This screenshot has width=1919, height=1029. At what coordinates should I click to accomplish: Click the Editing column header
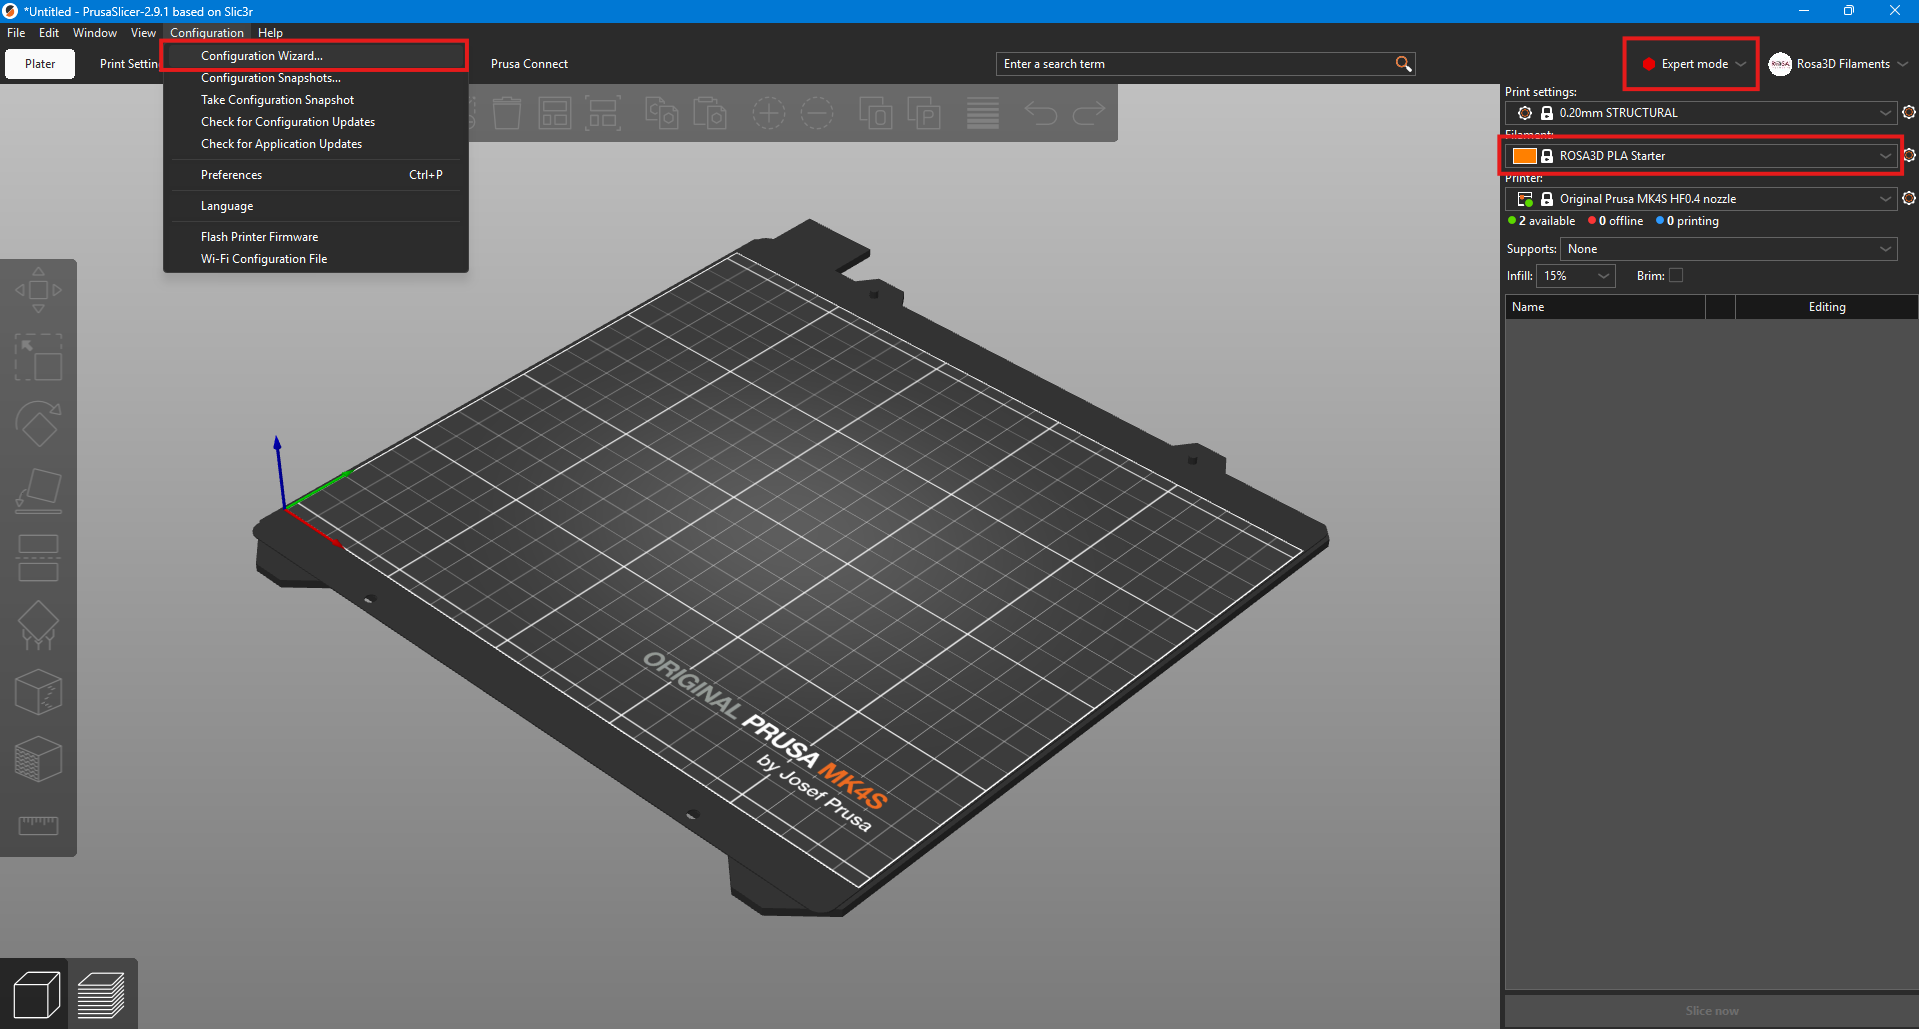[x=1826, y=307]
